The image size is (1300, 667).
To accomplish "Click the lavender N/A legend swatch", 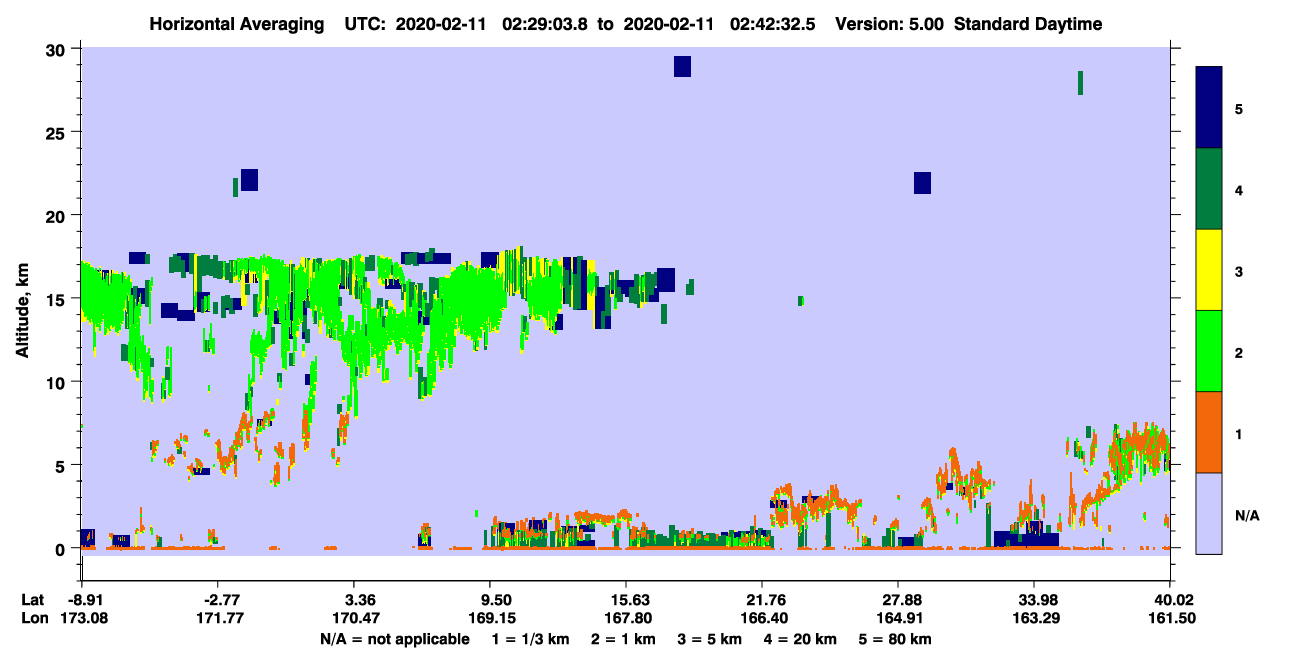I will point(1209,513).
